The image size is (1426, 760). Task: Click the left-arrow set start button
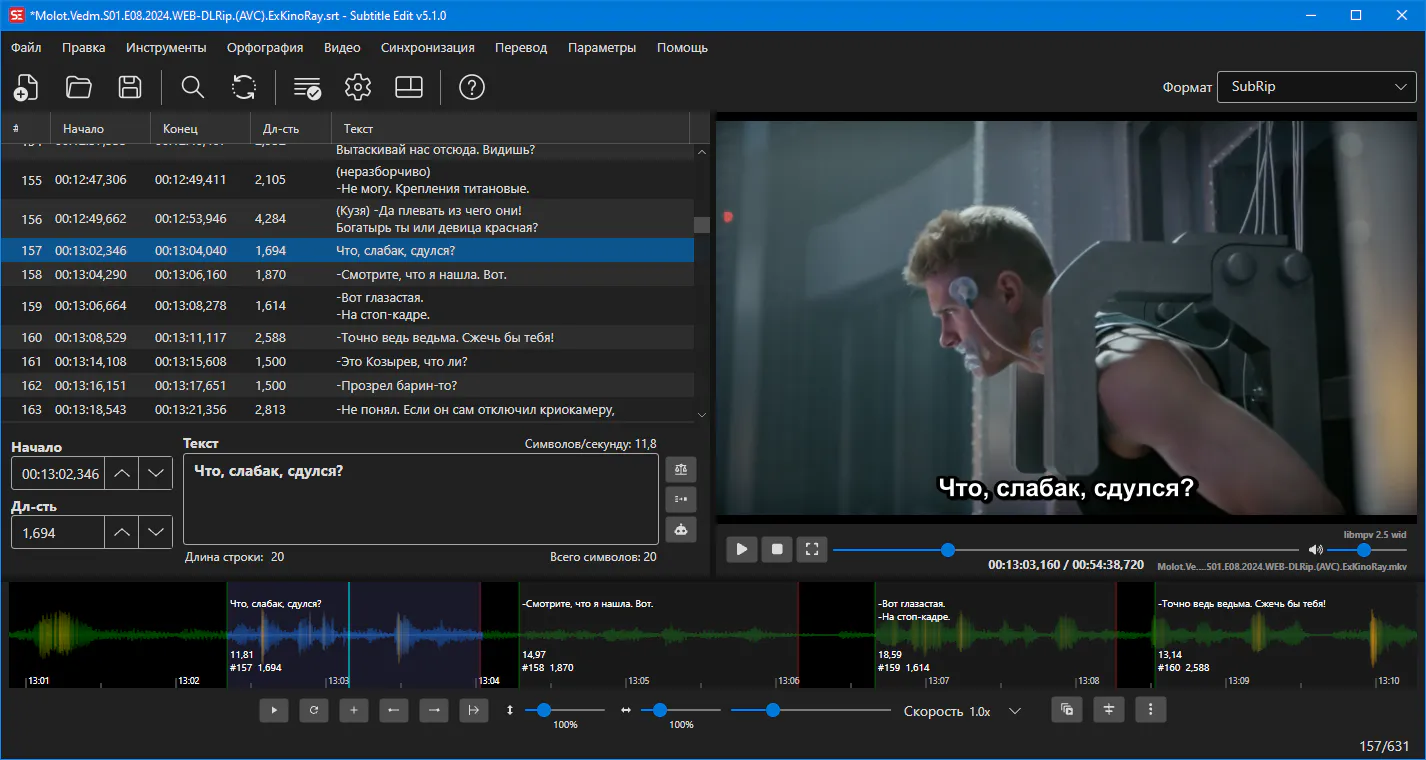[394, 710]
